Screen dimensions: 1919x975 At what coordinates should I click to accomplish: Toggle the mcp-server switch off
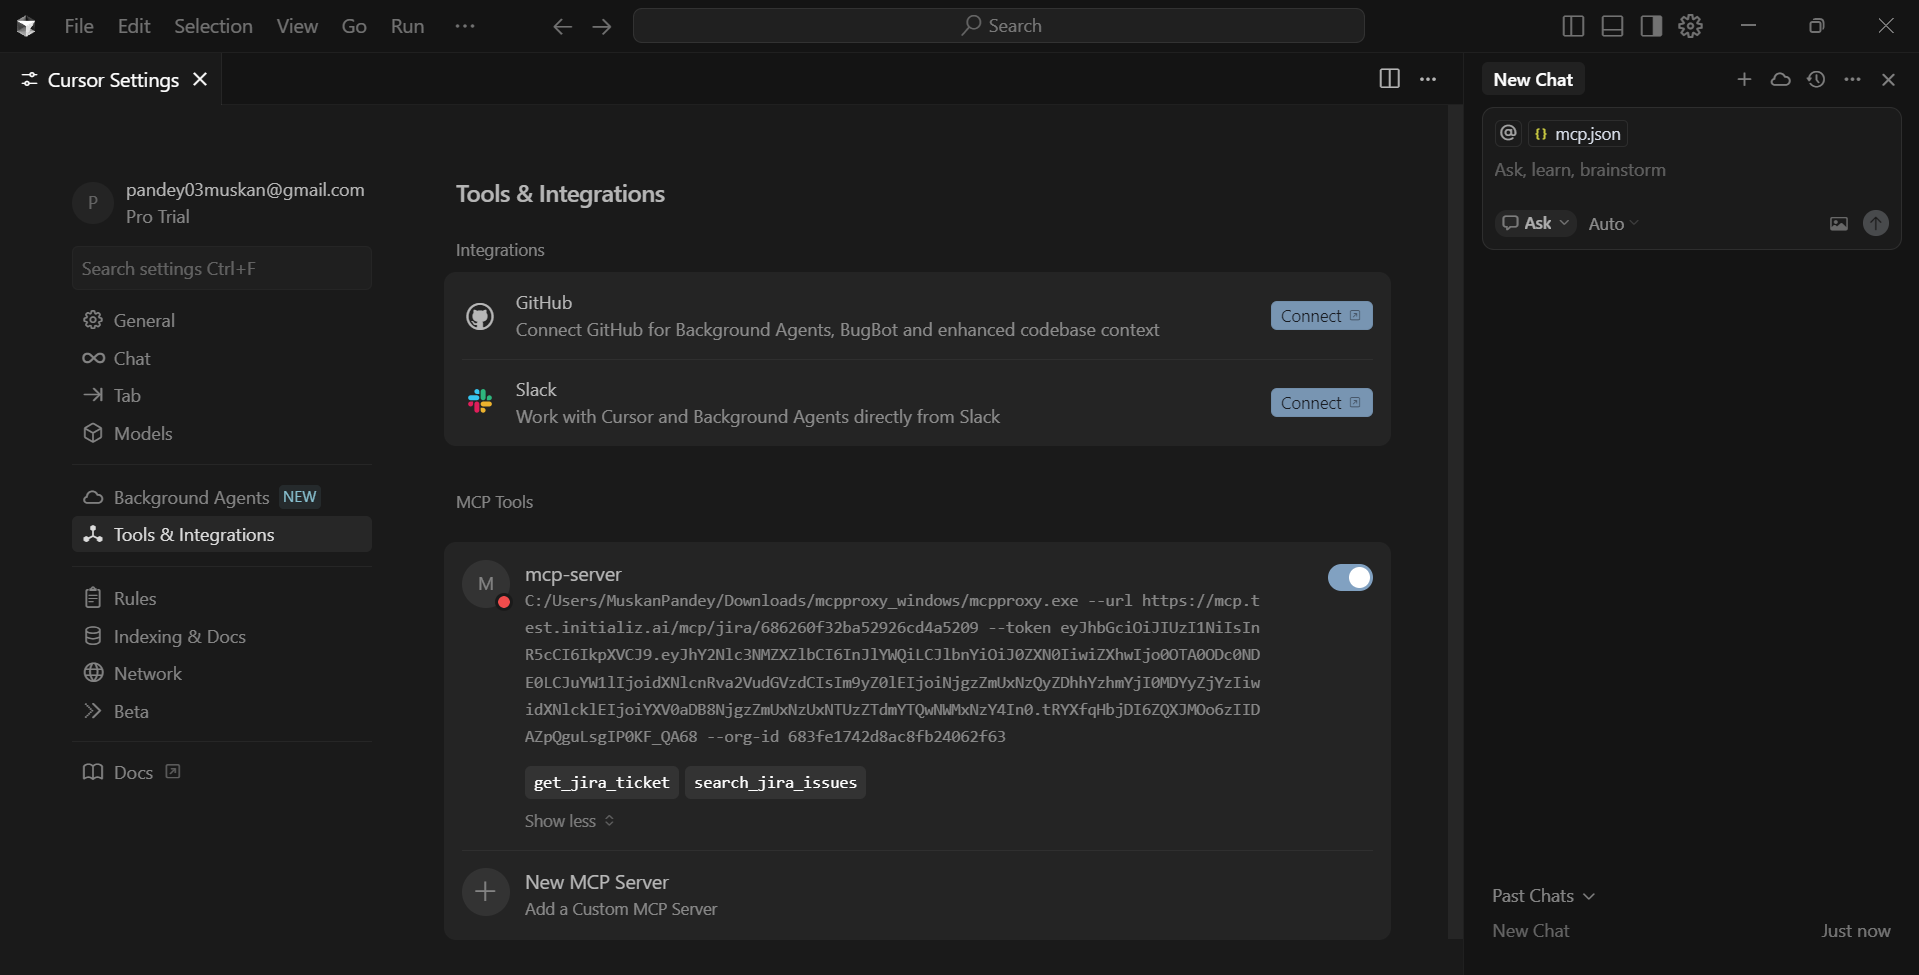pos(1350,577)
